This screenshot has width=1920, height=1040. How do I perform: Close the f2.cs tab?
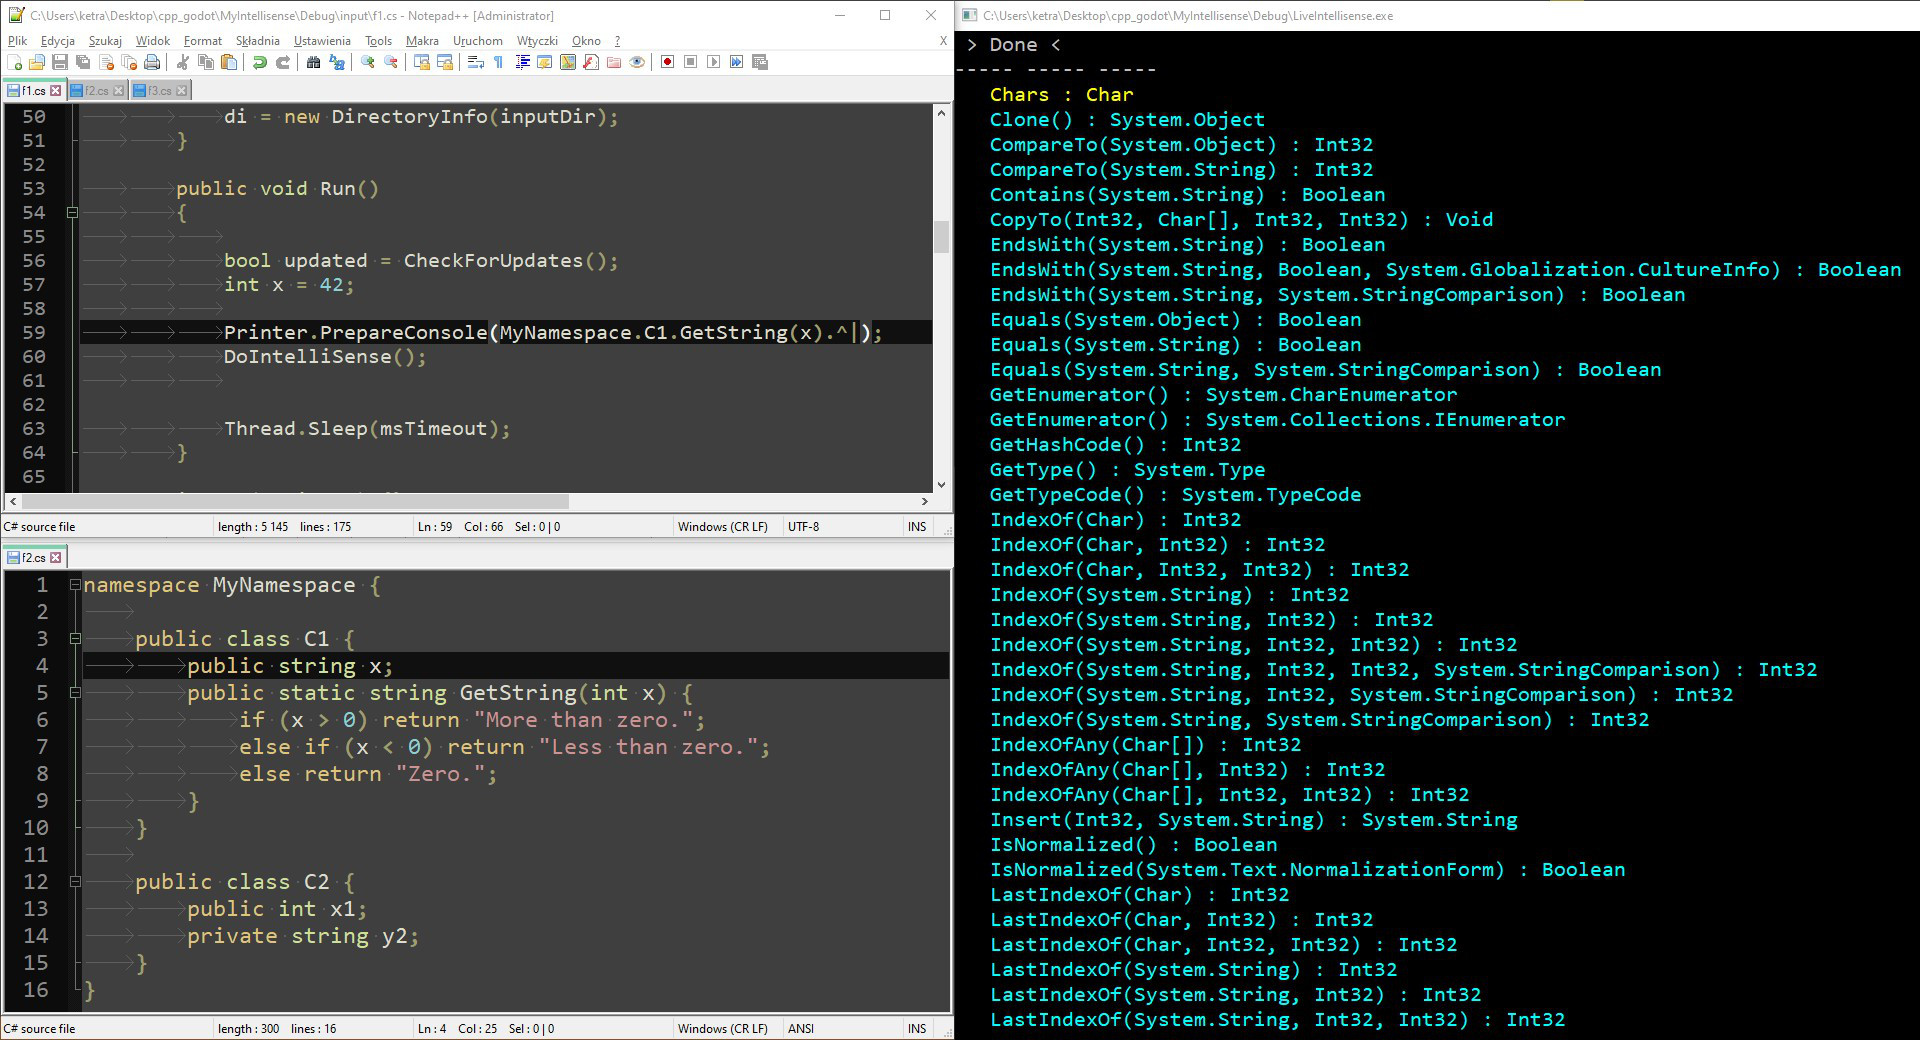(120, 90)
